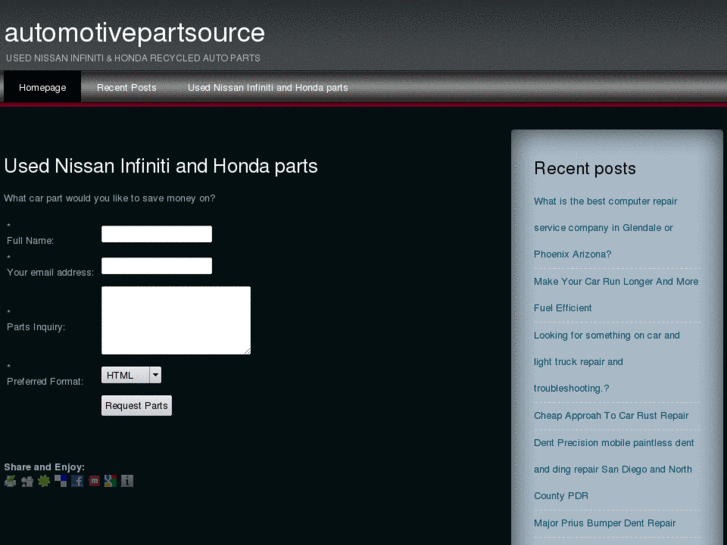
Task: Click the red Mixx share icon
Action: point(94,481)
